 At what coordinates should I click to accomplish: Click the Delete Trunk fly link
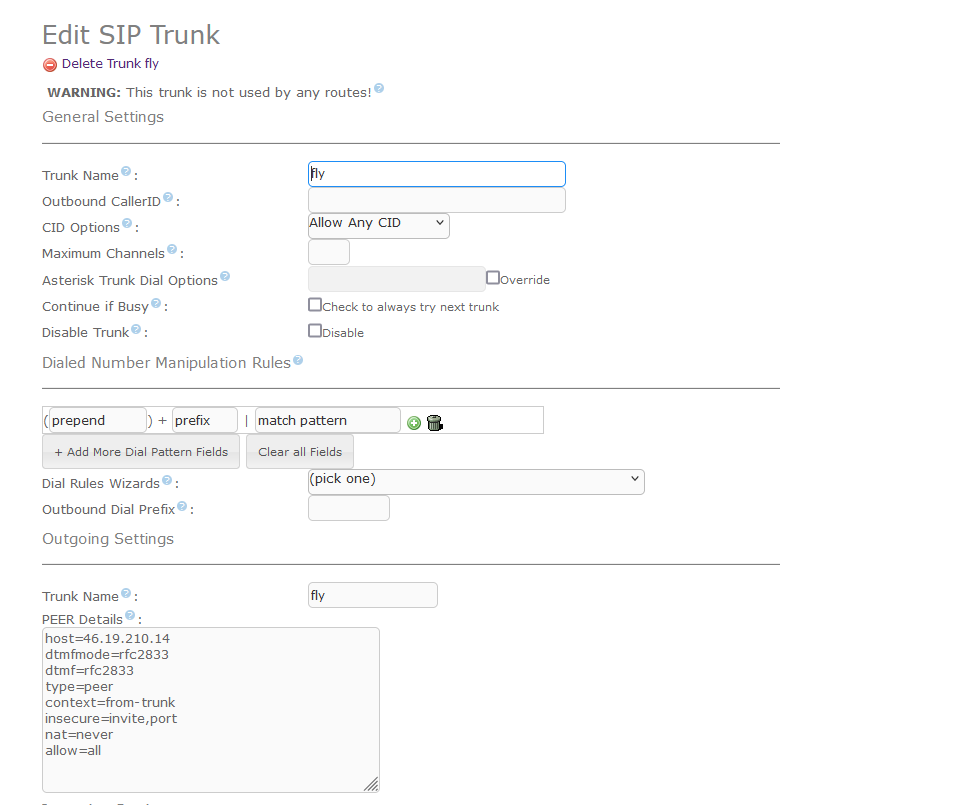110,64
